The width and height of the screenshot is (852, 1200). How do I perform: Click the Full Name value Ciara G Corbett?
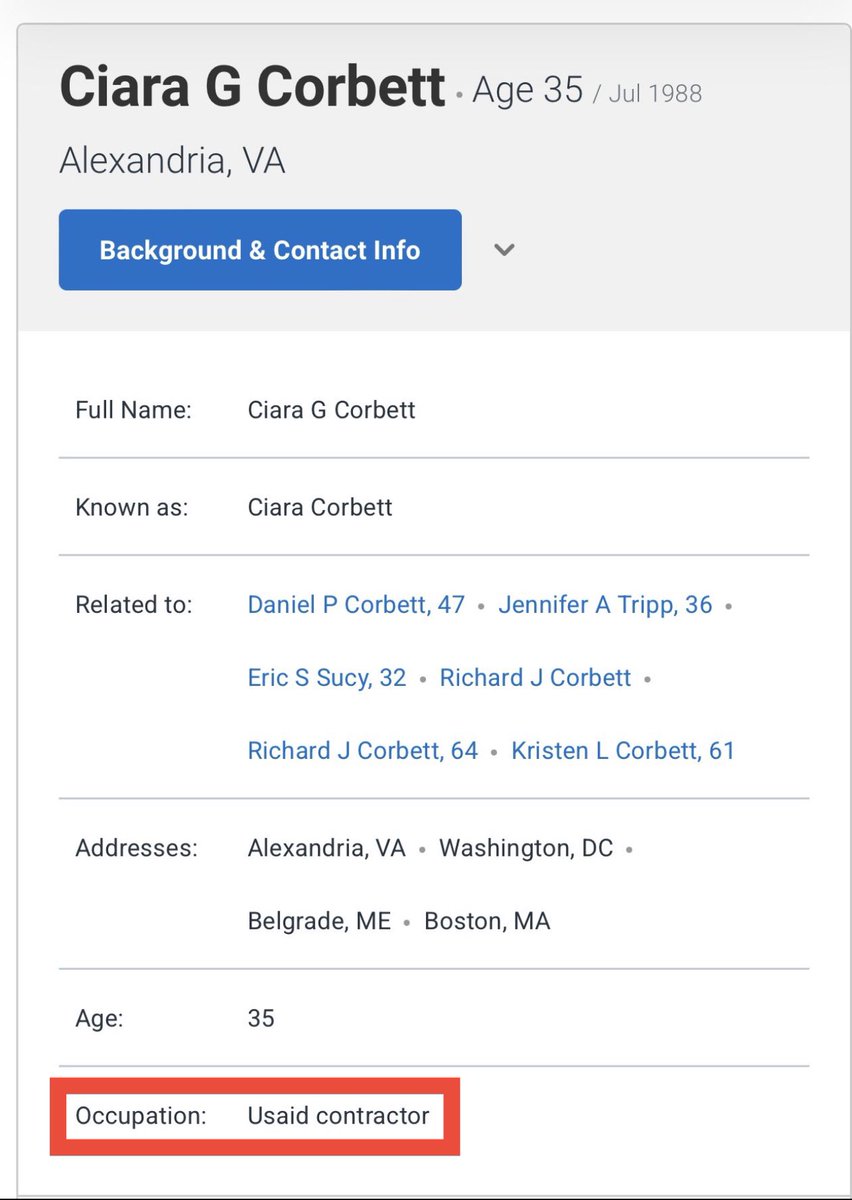coord(331,410)
